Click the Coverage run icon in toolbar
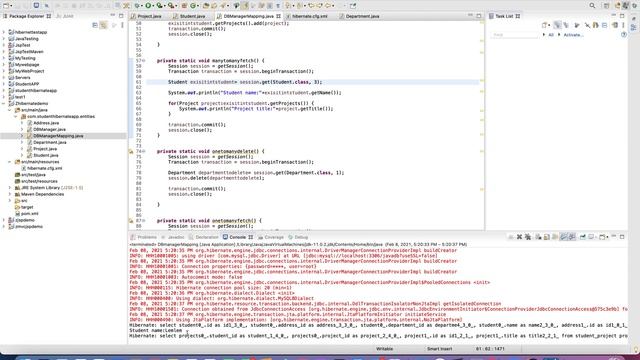This screenshot has width=640, height=360. [160, 6]
